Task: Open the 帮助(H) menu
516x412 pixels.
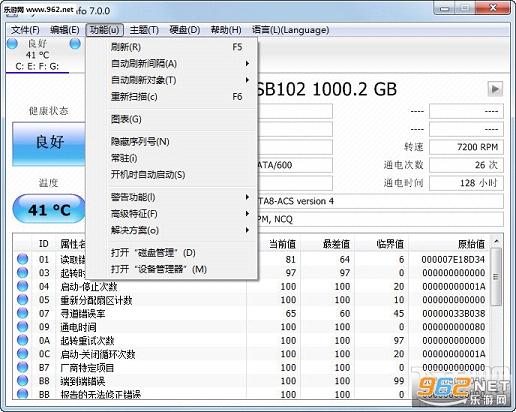Action: pos(226,30)
